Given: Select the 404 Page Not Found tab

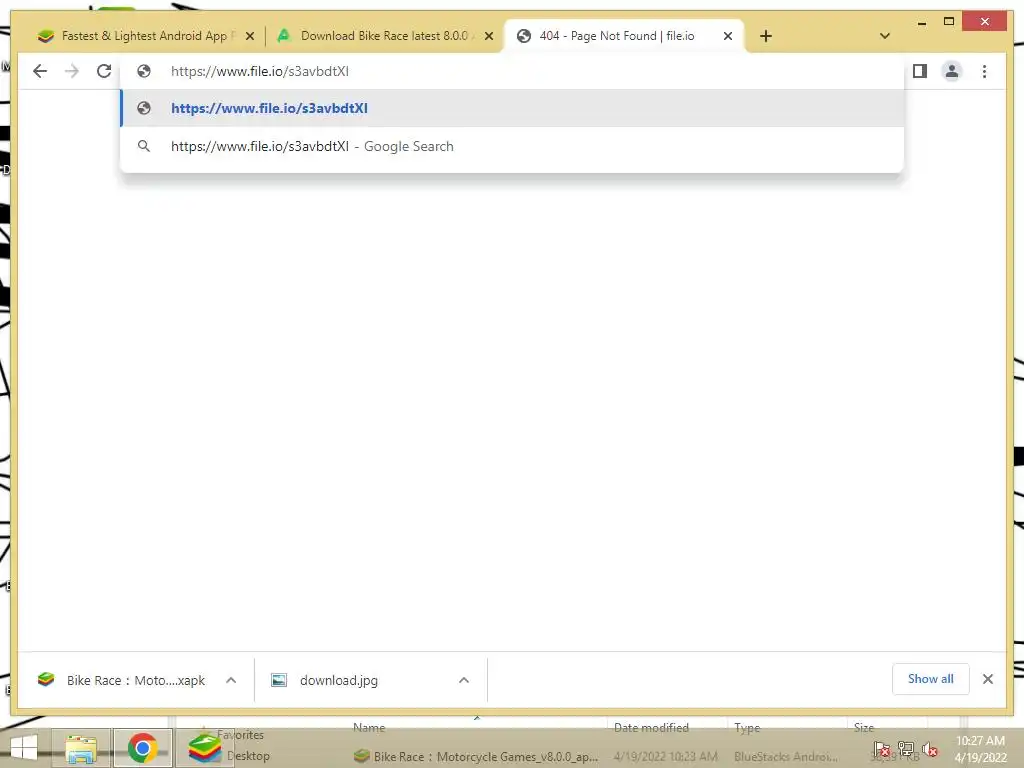Looking at the screenshot, I should pos(616,36).
